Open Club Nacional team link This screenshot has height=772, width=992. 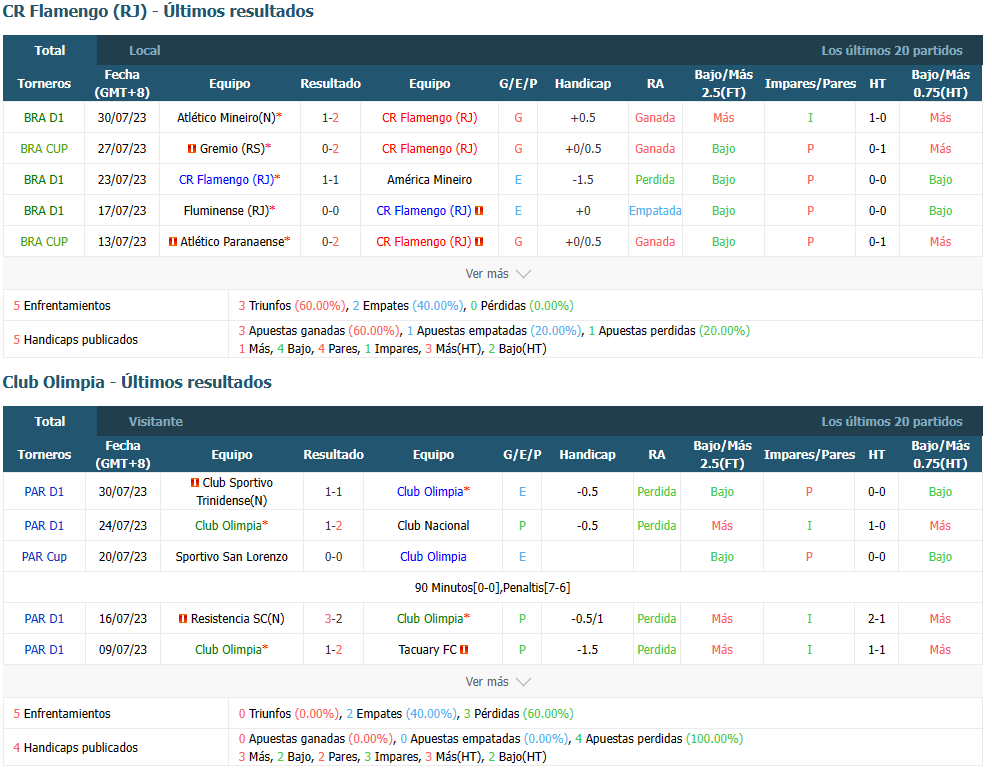[433, 526]
